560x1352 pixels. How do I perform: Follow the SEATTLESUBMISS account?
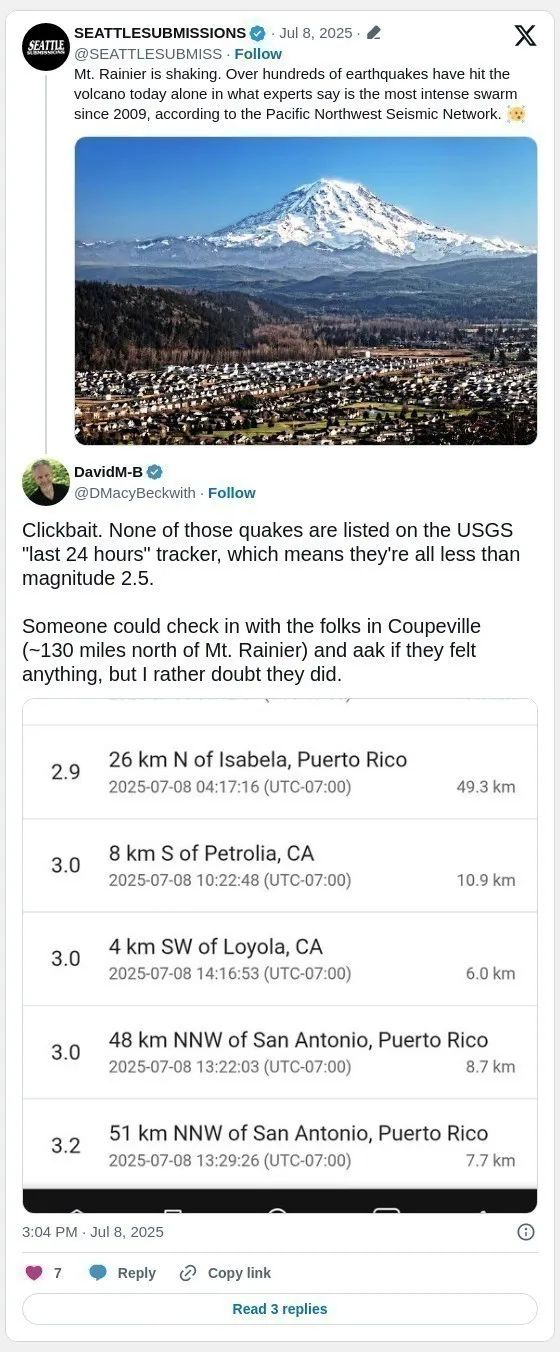(x=258, y=54)
